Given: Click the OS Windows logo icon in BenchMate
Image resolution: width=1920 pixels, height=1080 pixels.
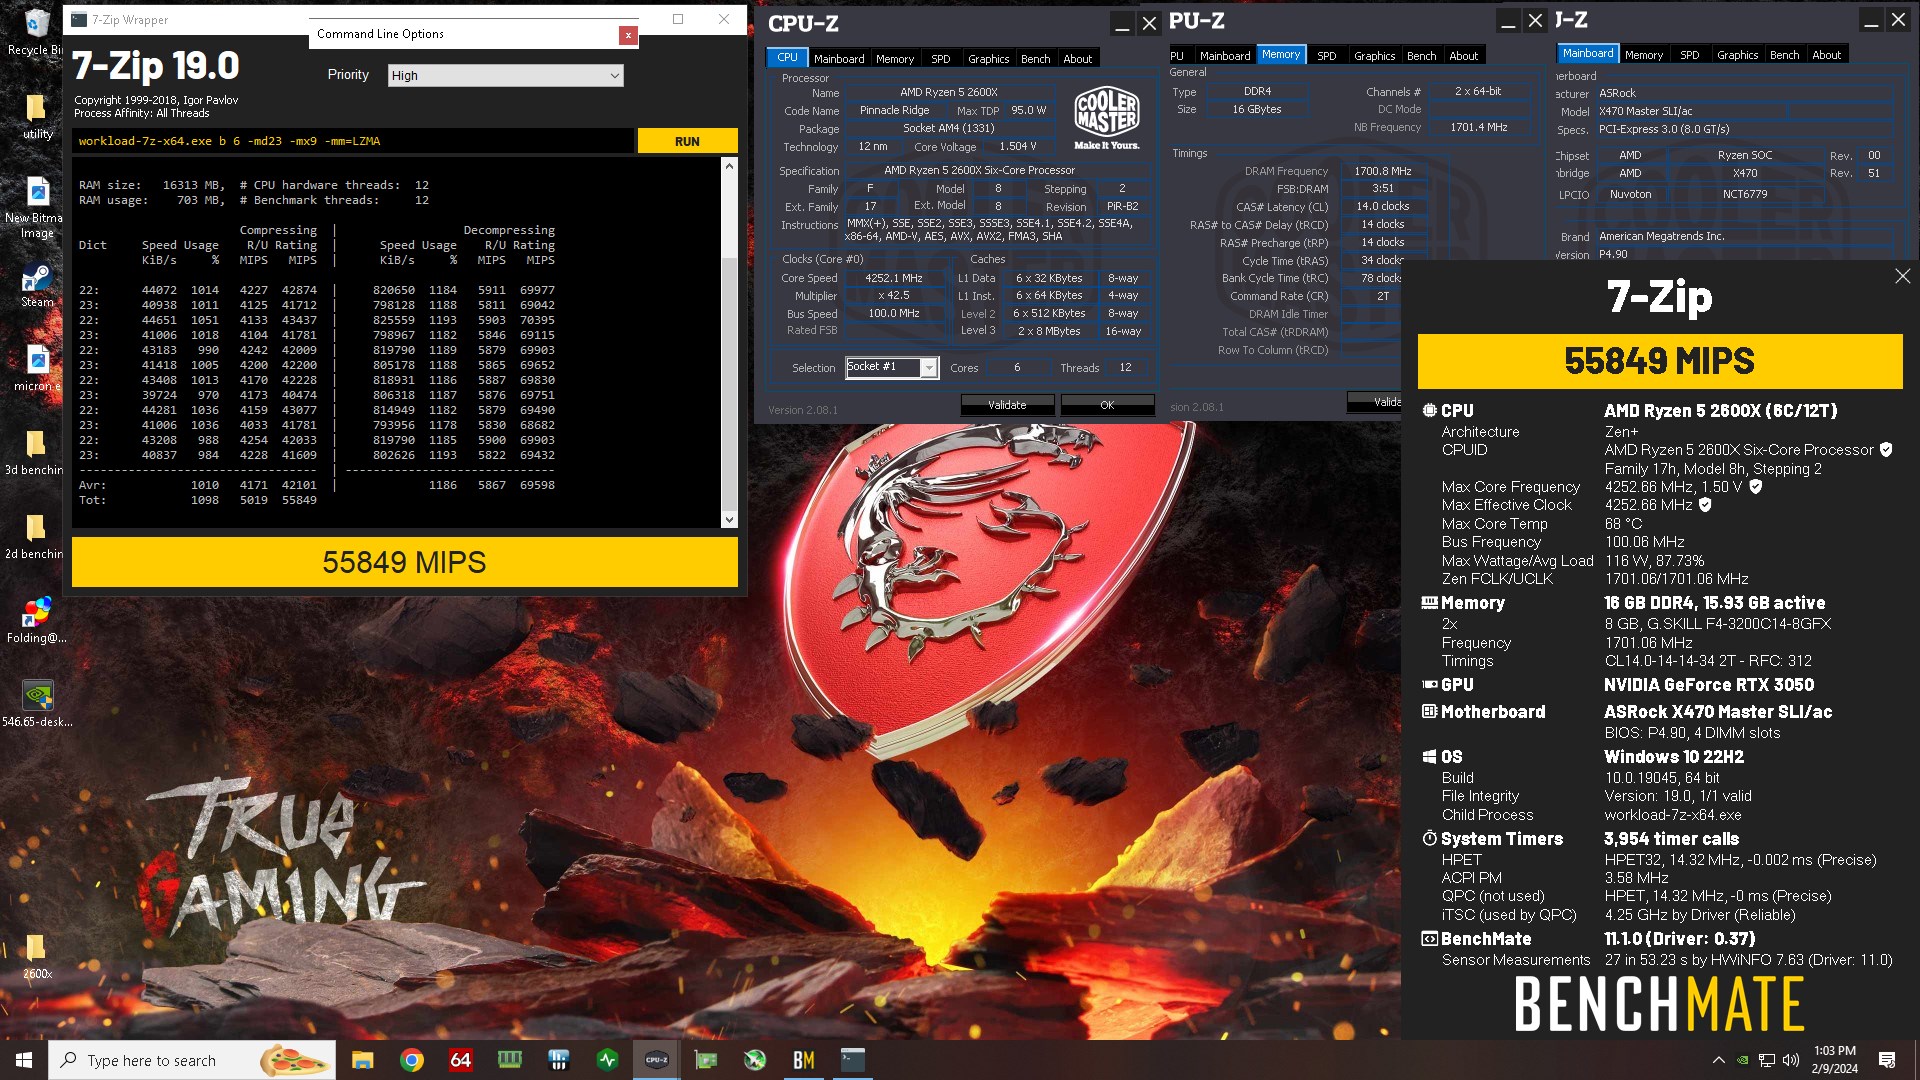Looking at the screenshot, I should click(x=1430, y=757).
